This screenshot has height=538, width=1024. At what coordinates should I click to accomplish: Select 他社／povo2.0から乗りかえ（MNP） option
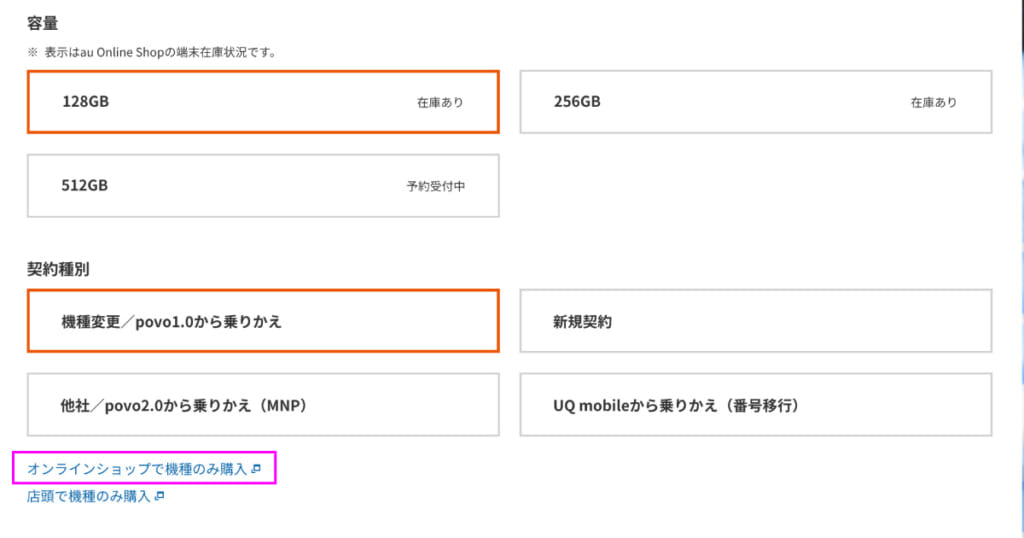tap(263, 405)
